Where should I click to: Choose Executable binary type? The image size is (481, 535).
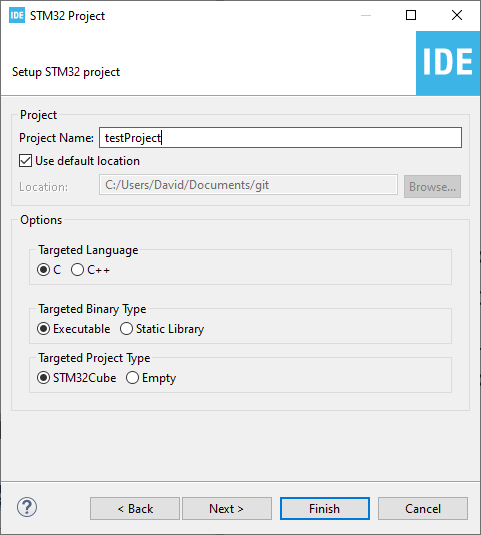pos(44,329)
